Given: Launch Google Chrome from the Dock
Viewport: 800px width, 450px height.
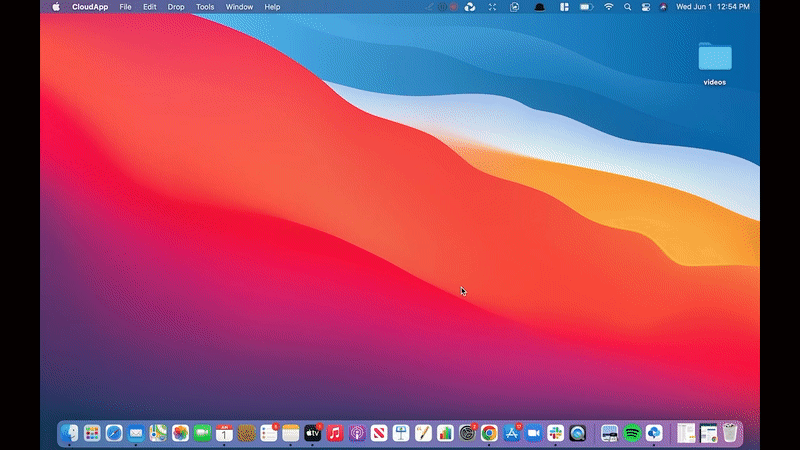Looking at the screenshot, I should (x=489, y=433).
